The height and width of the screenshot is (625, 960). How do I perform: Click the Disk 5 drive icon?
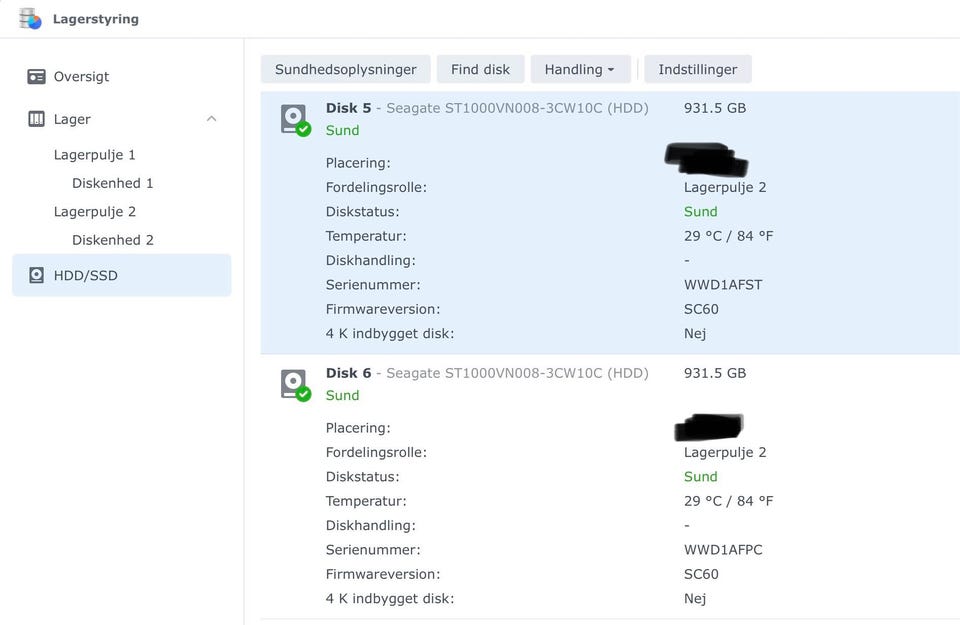tap(296, 120)
